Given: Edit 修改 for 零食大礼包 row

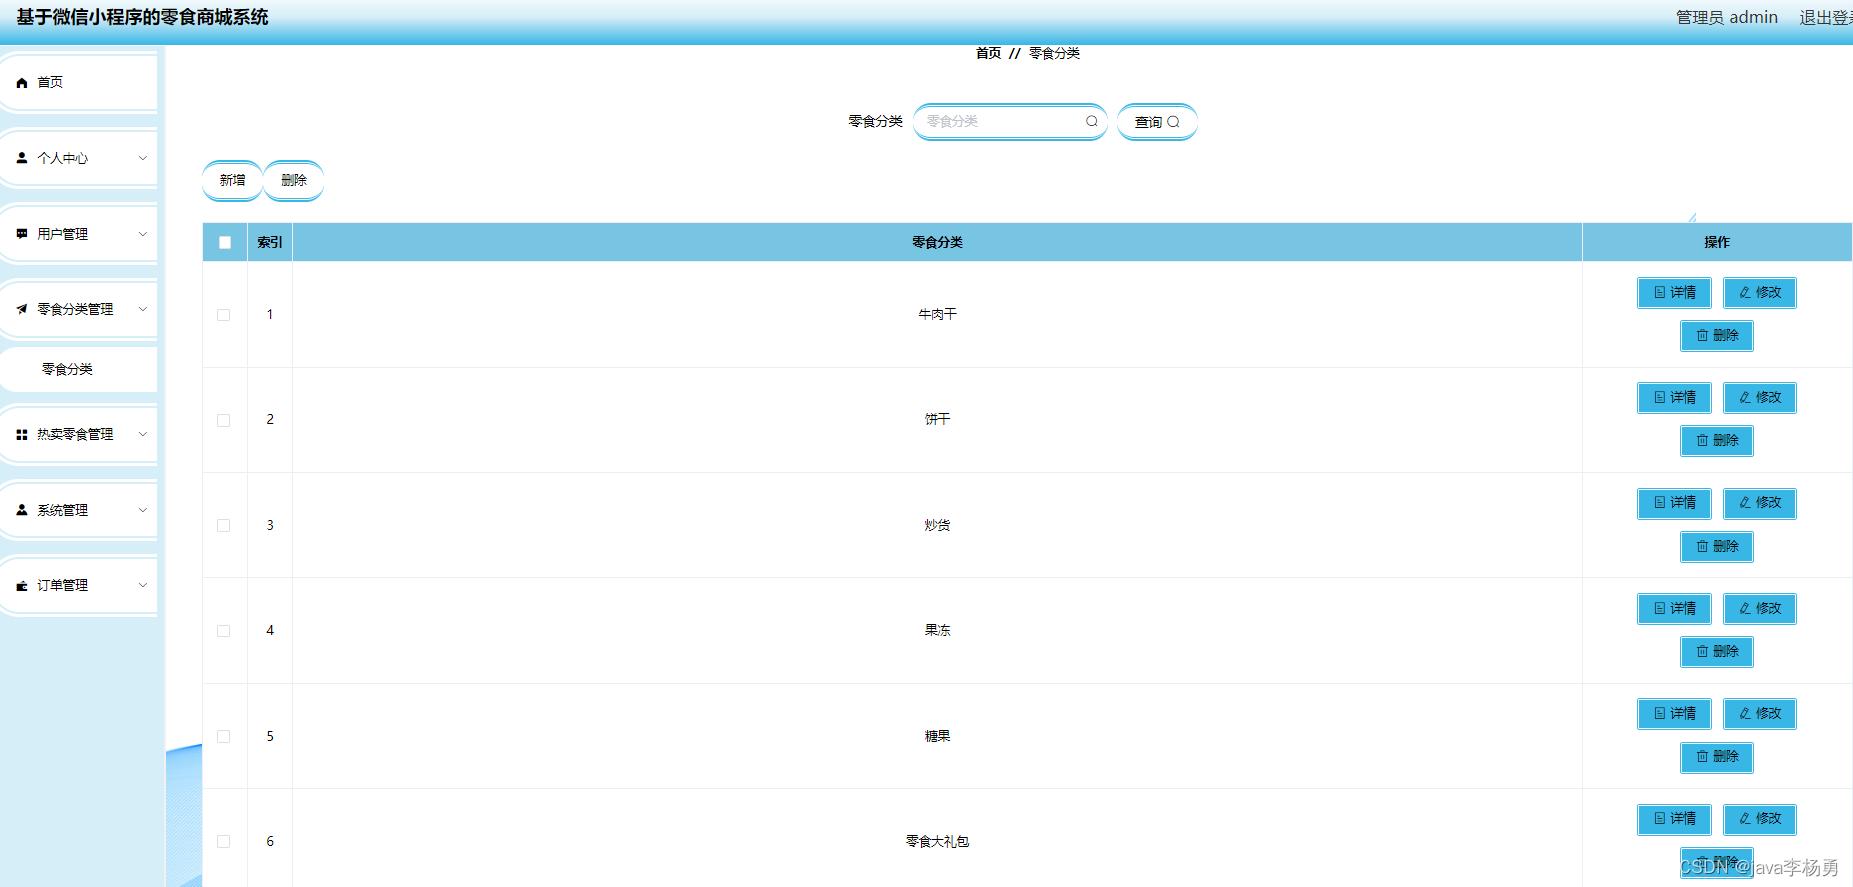Looking at the screenshot, I should [x=1760, y=819].
